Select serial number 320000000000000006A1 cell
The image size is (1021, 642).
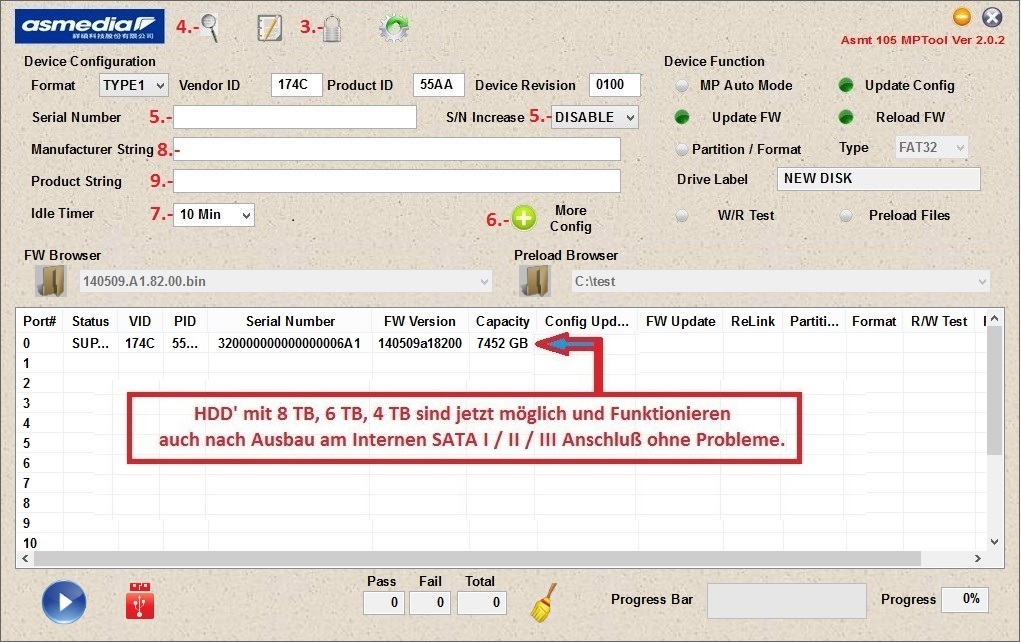pos(289,343)
